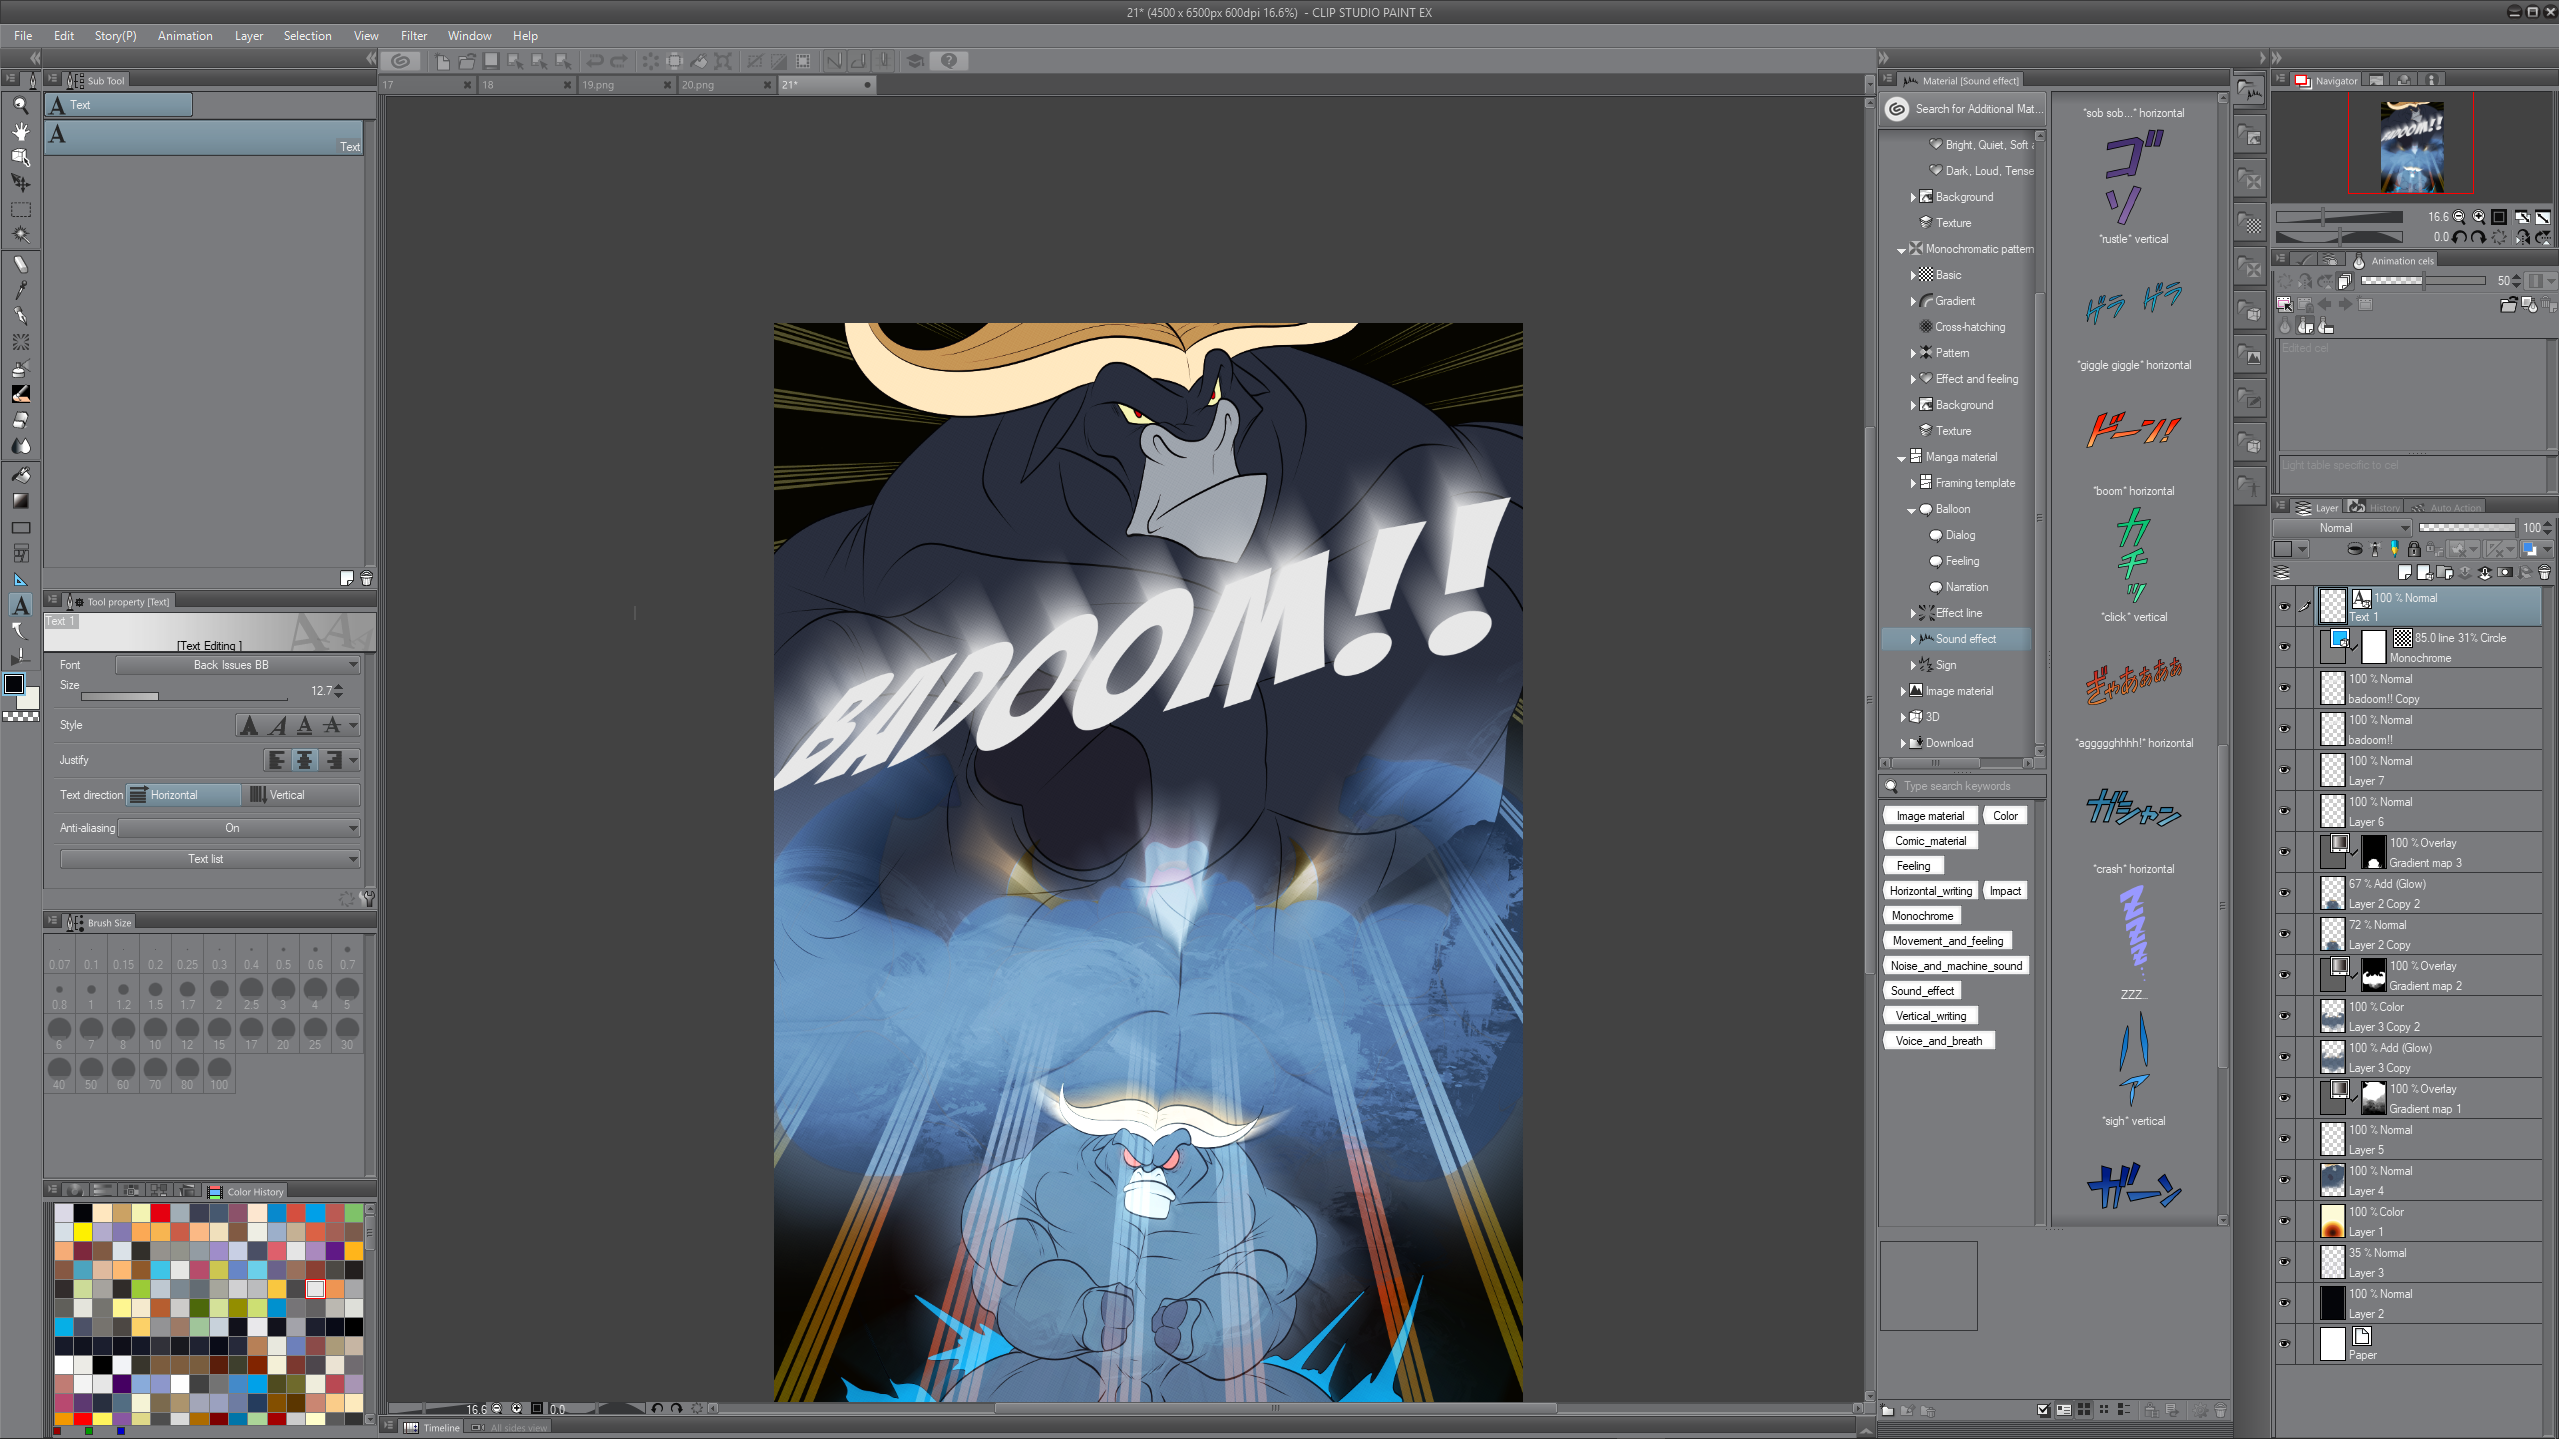Image resolution: width=2559 pixels, height=1439 pixels.
Task: Click the Save icon in command bar
Action: point(491,61)
